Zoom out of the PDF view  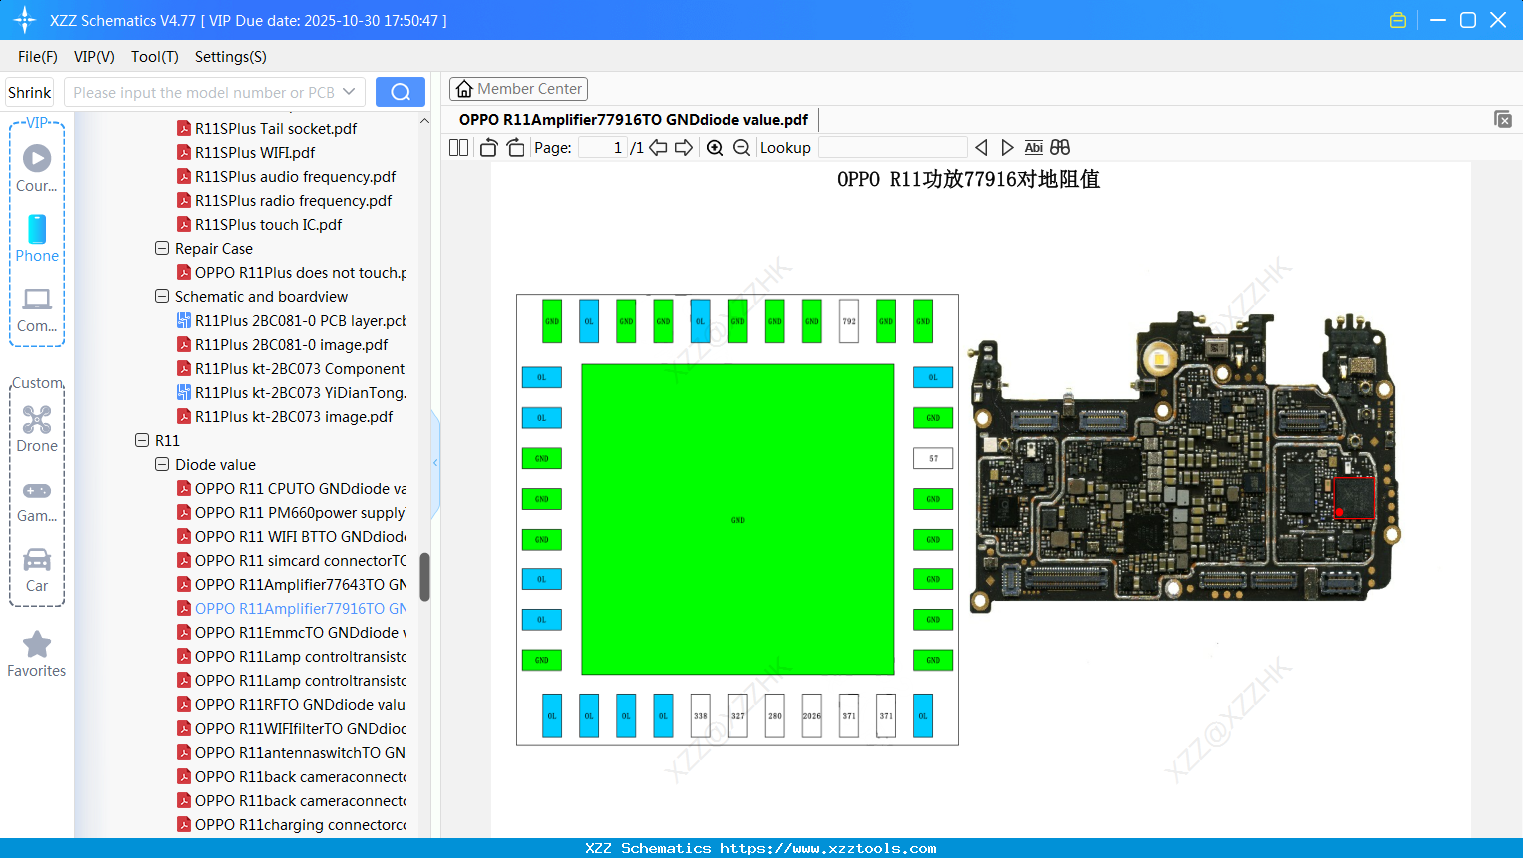click(741, 147)
